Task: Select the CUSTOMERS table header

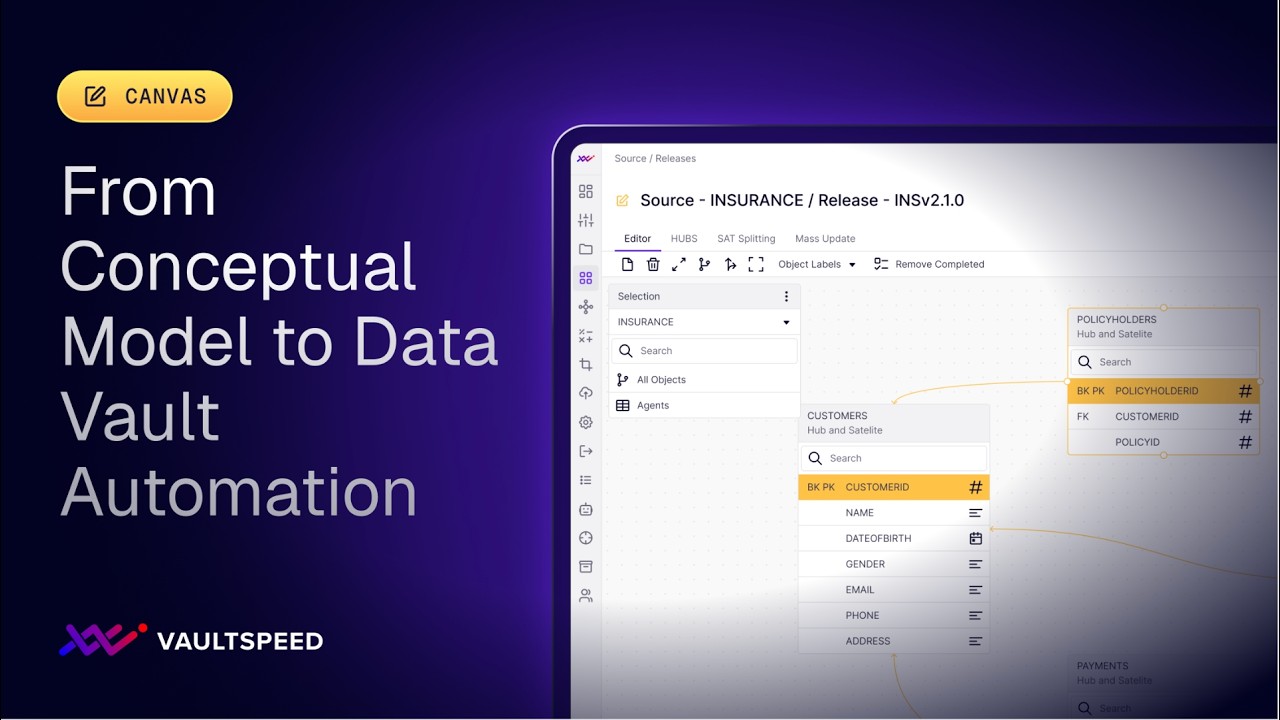Action: tap(894, 423)
